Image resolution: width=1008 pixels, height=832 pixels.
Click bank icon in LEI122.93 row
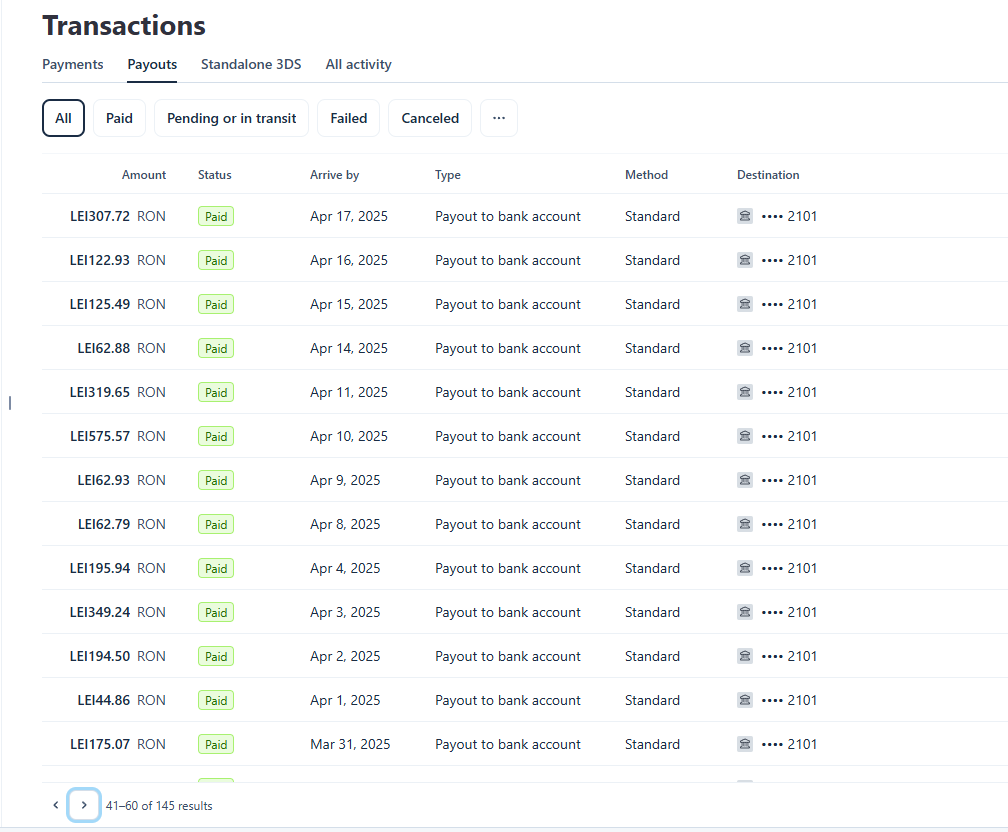[744, 260]
